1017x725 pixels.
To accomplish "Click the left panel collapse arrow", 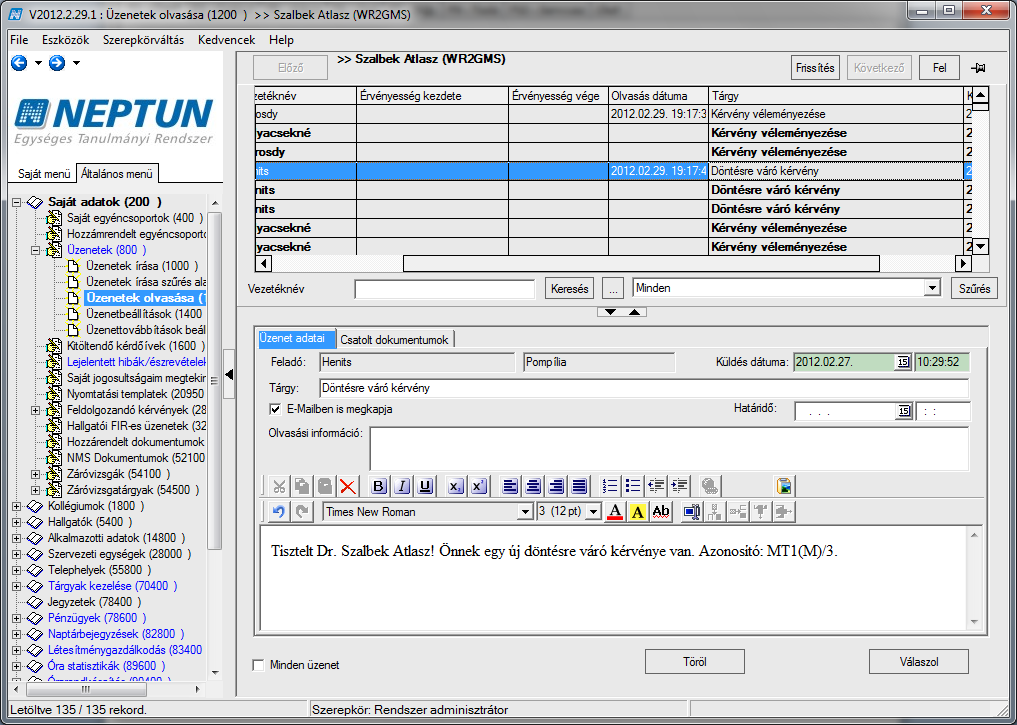I will pos(229,374).
